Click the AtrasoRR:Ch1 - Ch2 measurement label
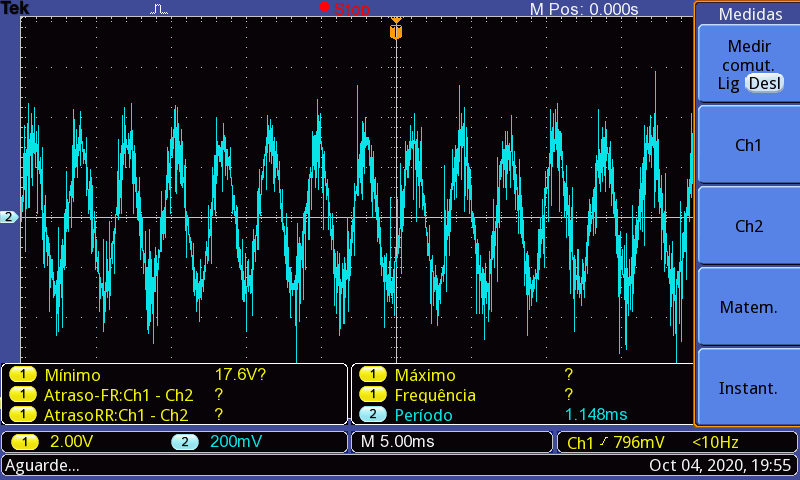The image size is (800, 480). click(x=116, y=415)
